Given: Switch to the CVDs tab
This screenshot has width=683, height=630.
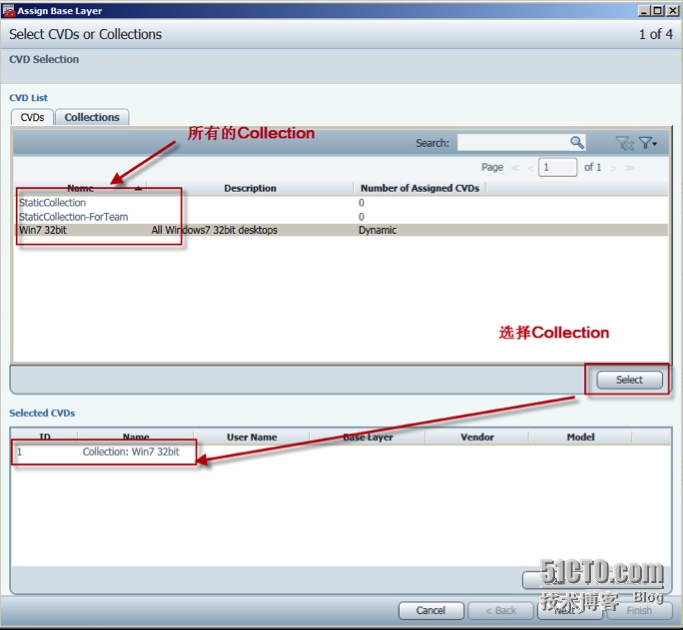Looking at the screenshot, I should 32,117.
